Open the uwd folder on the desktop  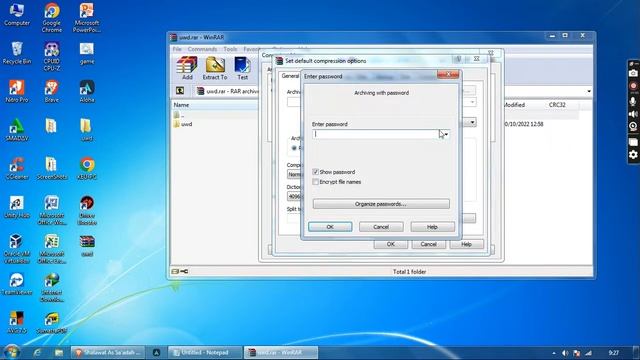tap(87, 130)
